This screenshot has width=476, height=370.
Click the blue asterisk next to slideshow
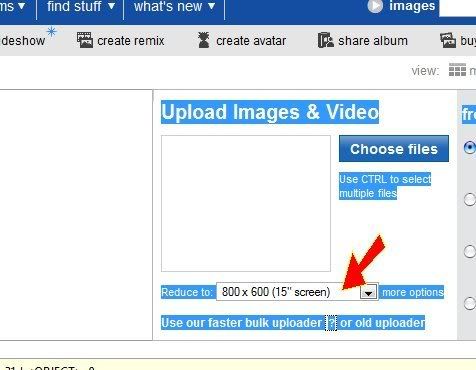[51, 32]
